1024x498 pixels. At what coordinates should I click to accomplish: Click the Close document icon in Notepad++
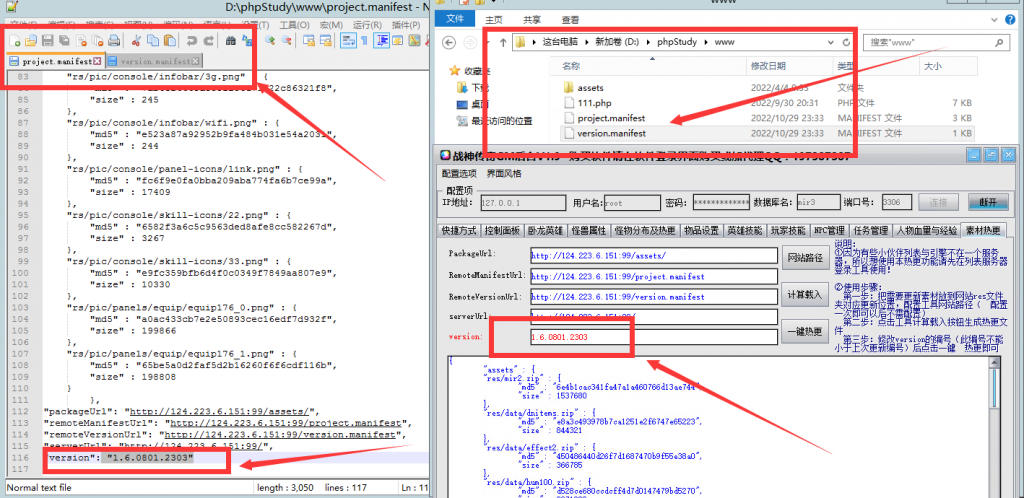(x=81, y=40)
